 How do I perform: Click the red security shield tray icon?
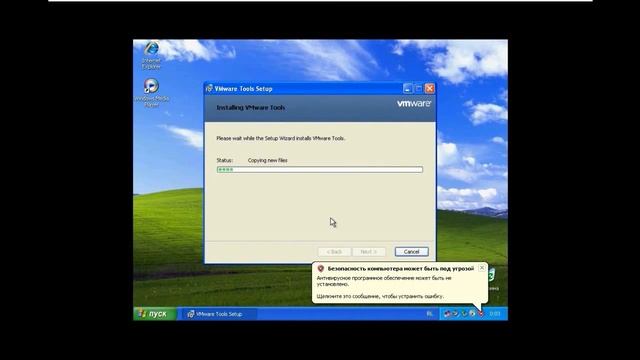(x=481, y=313)
